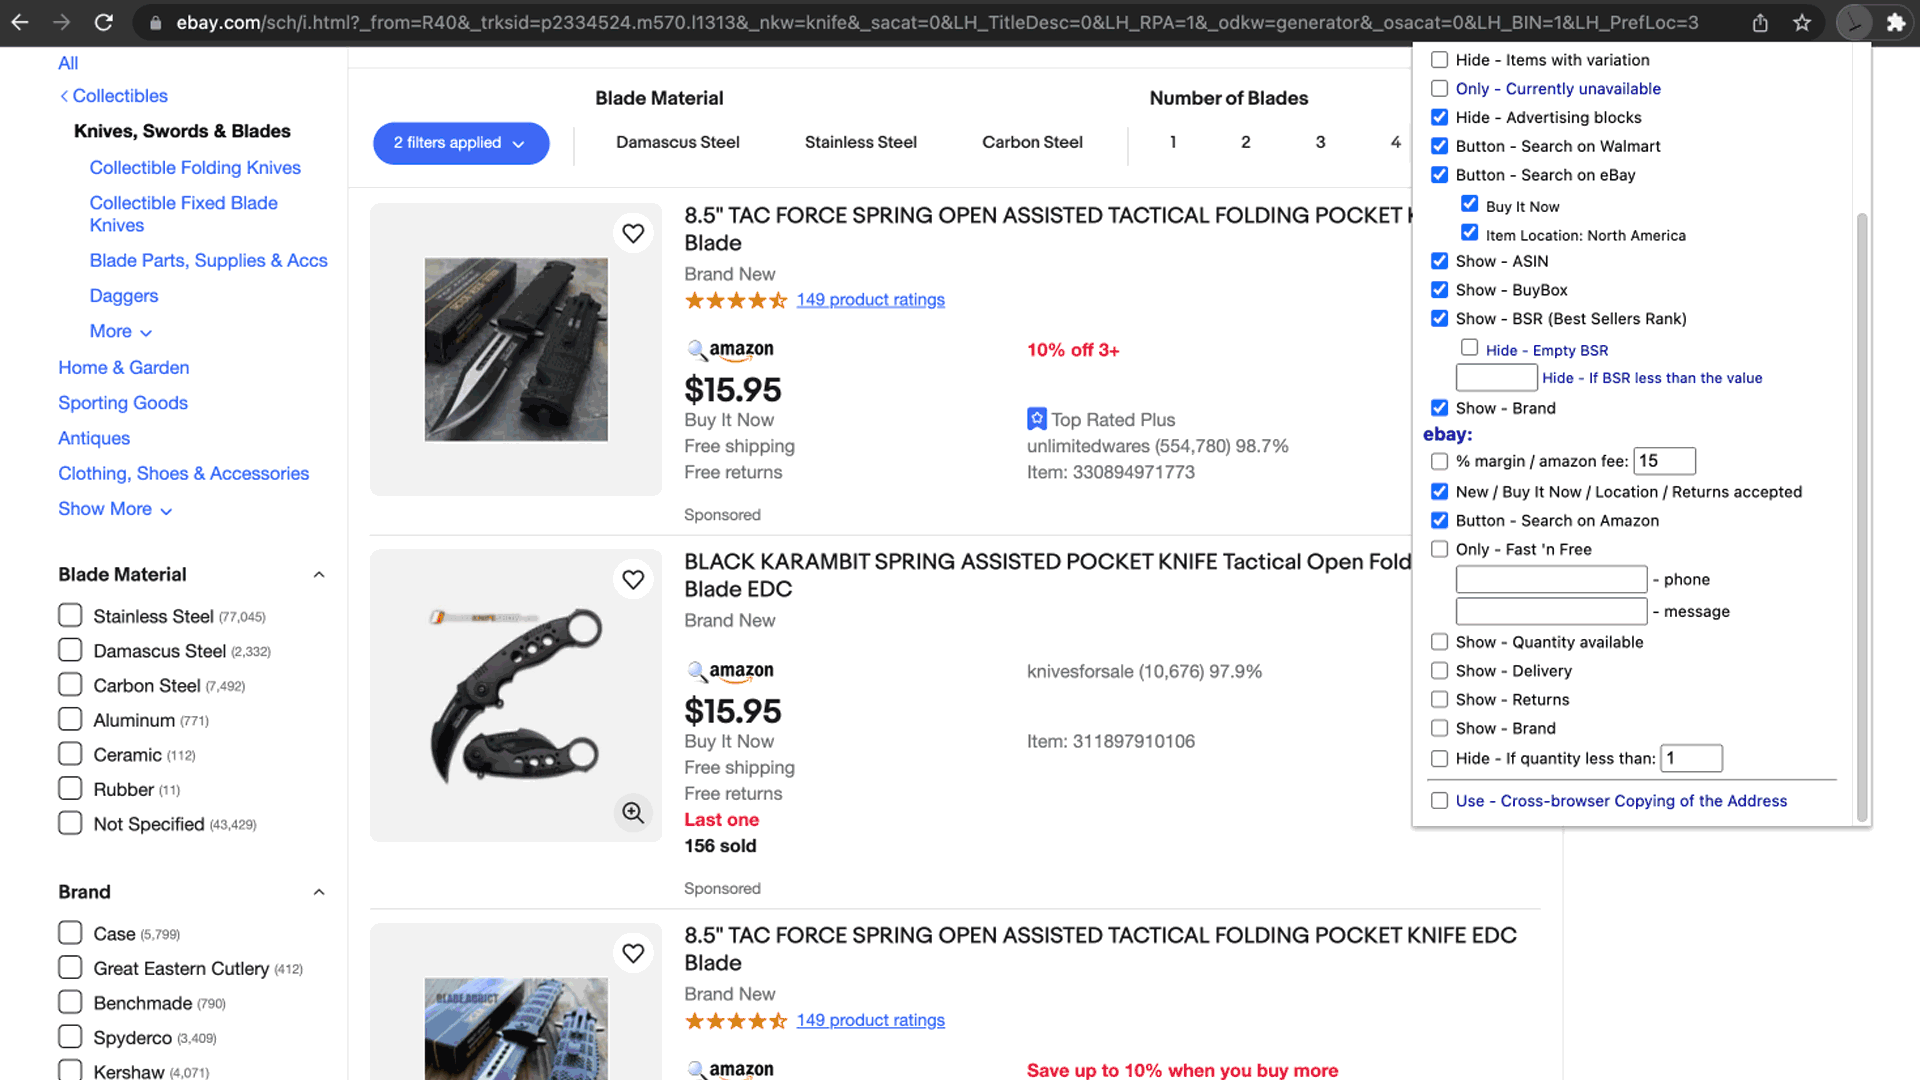Toggle Show - ASIN checkbox
The height and width of the screenshot is (1080, 1920).
[x=1439, y=261]
